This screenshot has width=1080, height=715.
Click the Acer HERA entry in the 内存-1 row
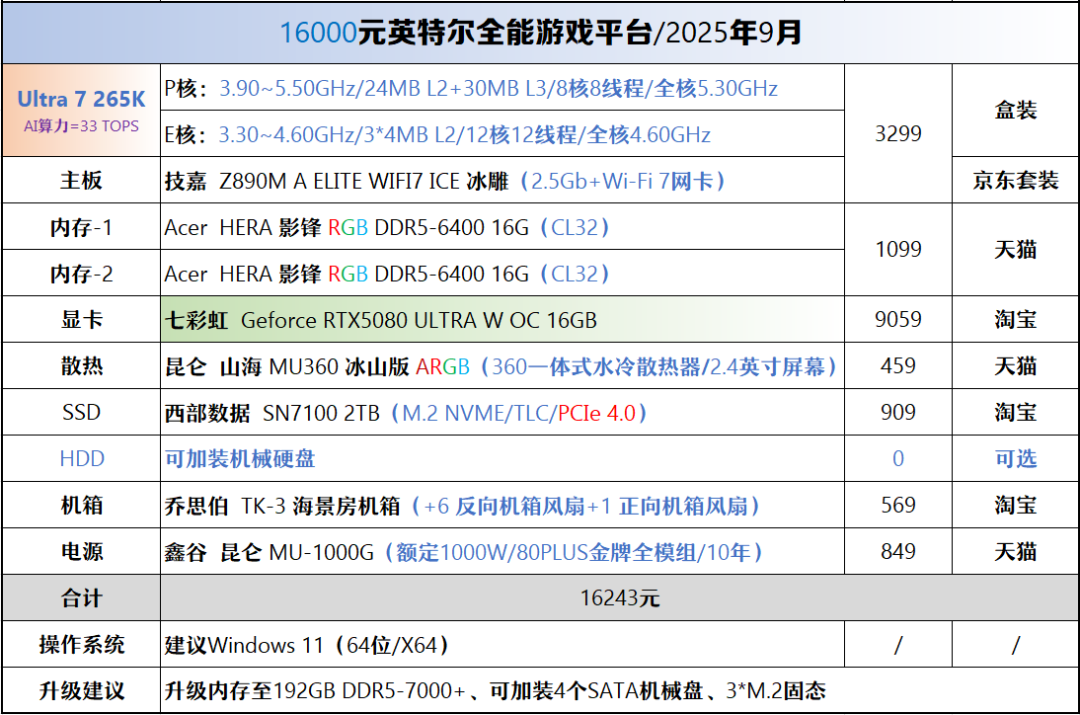coord(387,227)
